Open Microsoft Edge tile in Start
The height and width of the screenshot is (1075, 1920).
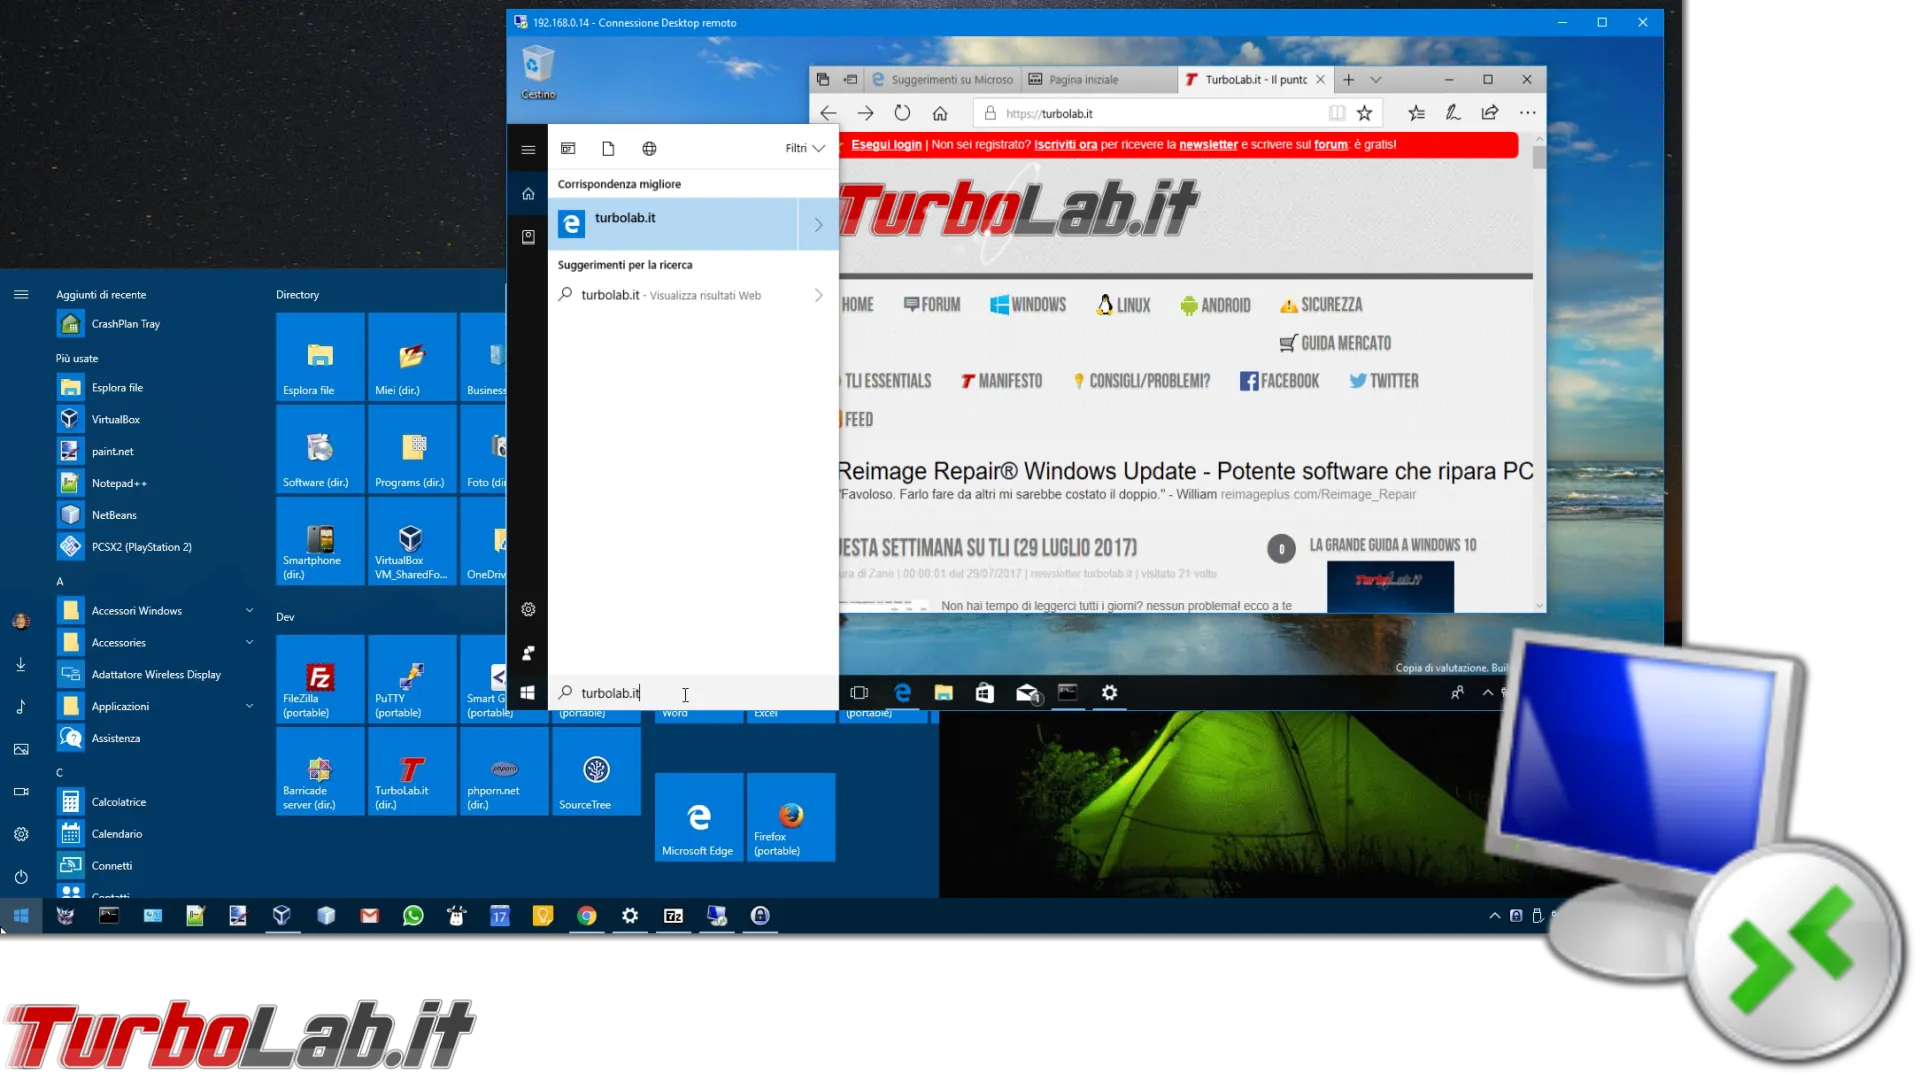(699, 818)
